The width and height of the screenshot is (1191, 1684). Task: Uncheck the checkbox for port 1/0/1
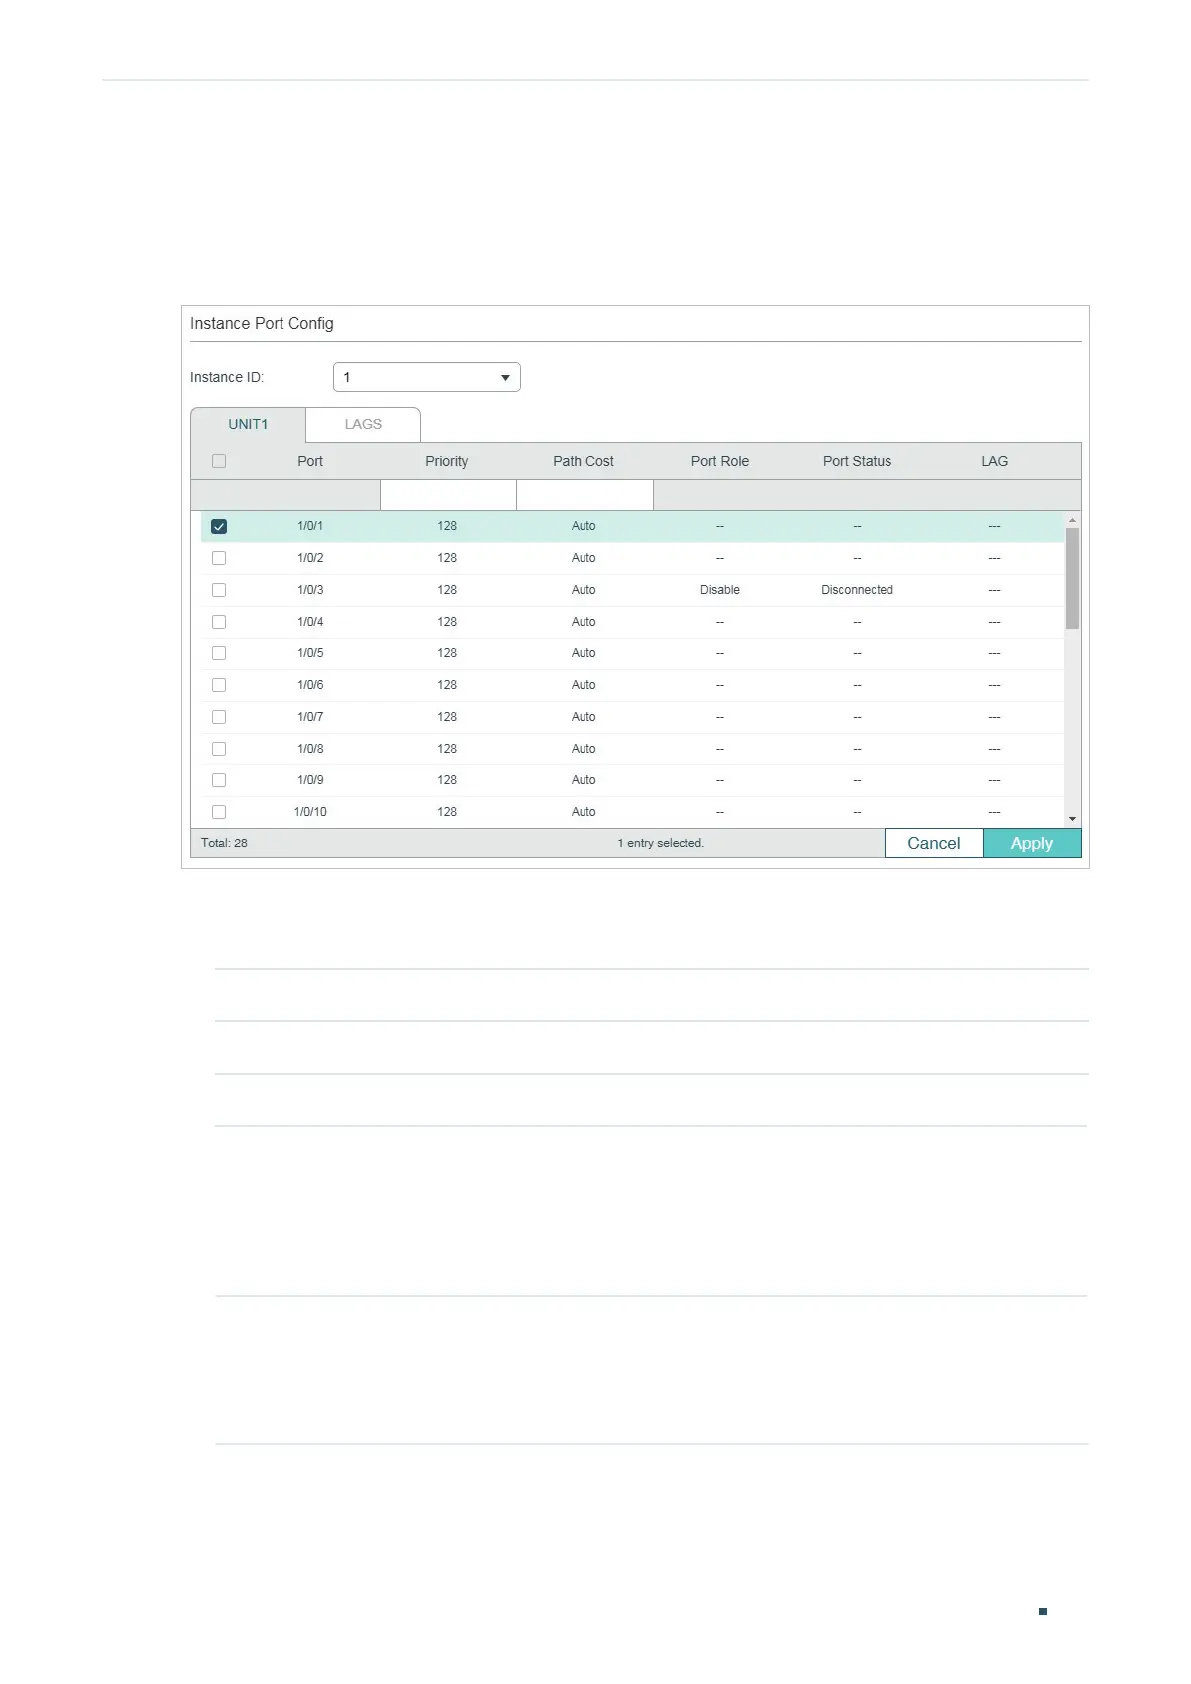pyautogui.click(x=219, y=526)
